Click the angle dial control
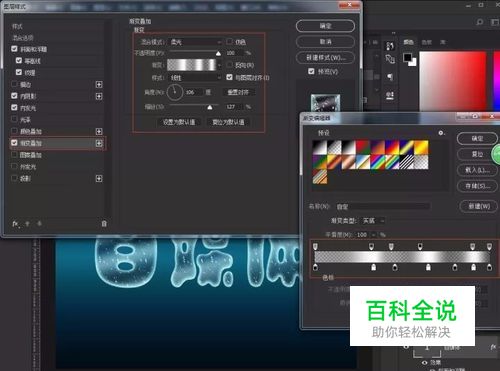The width and height of the screenshot is (500, 371). pyautogui.click(x=175, y=92)
